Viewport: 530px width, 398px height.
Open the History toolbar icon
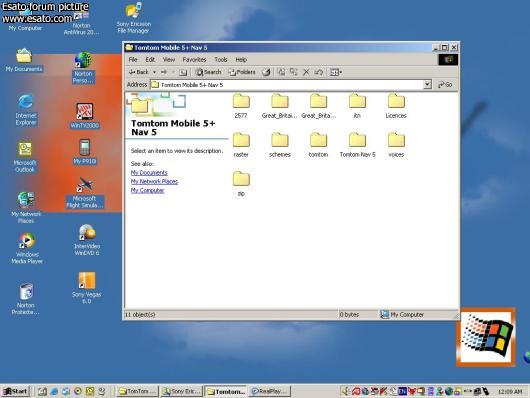point(267,72)
